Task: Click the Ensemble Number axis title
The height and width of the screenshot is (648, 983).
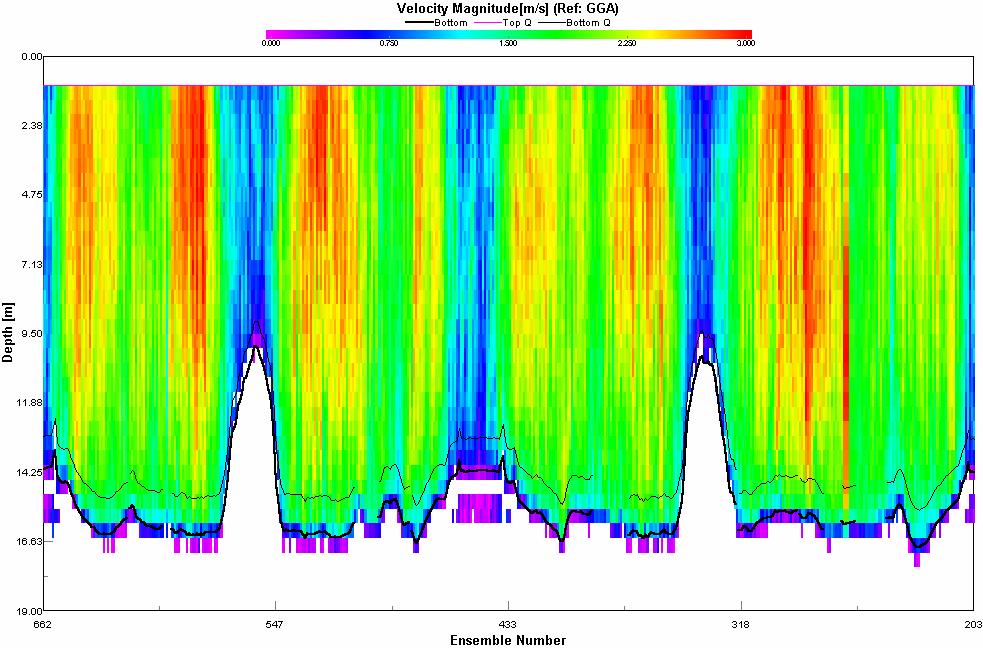Action: [x=508, y=640]
